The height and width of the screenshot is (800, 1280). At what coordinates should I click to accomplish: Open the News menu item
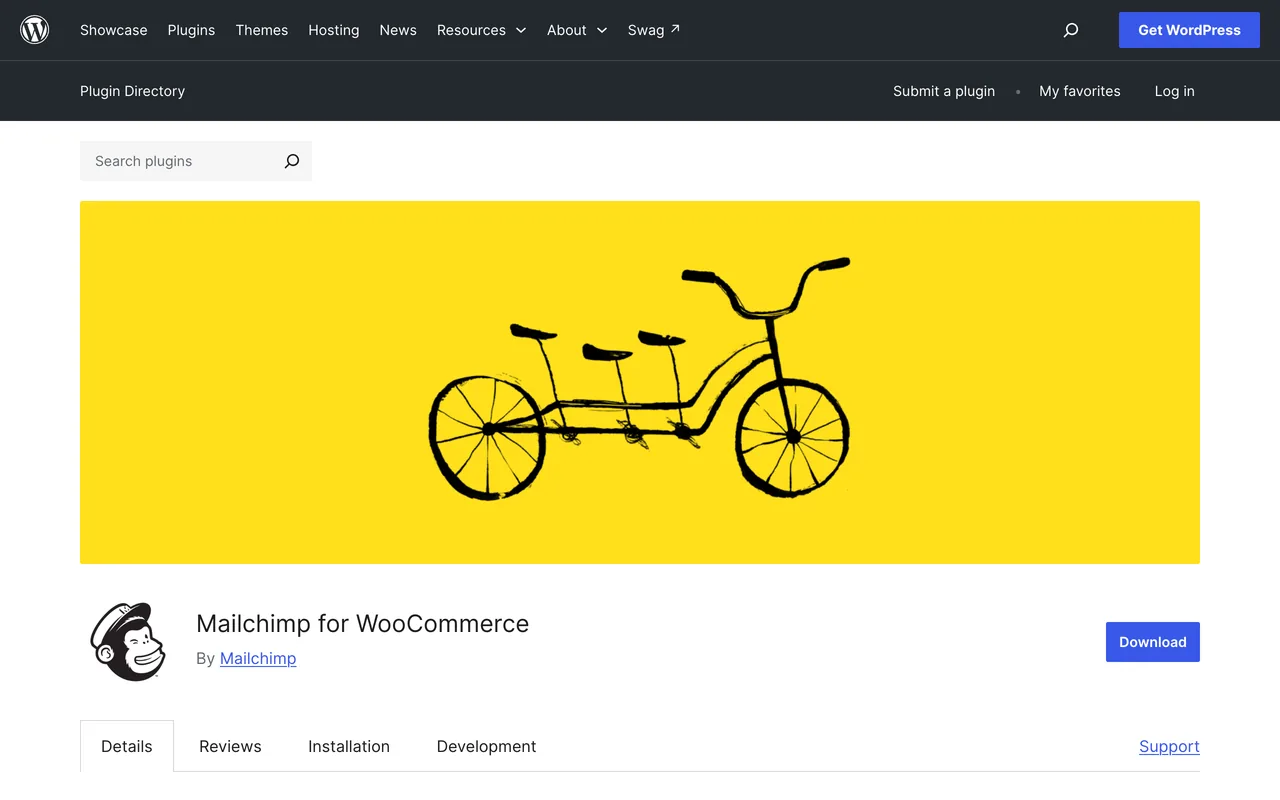point(398,30)
